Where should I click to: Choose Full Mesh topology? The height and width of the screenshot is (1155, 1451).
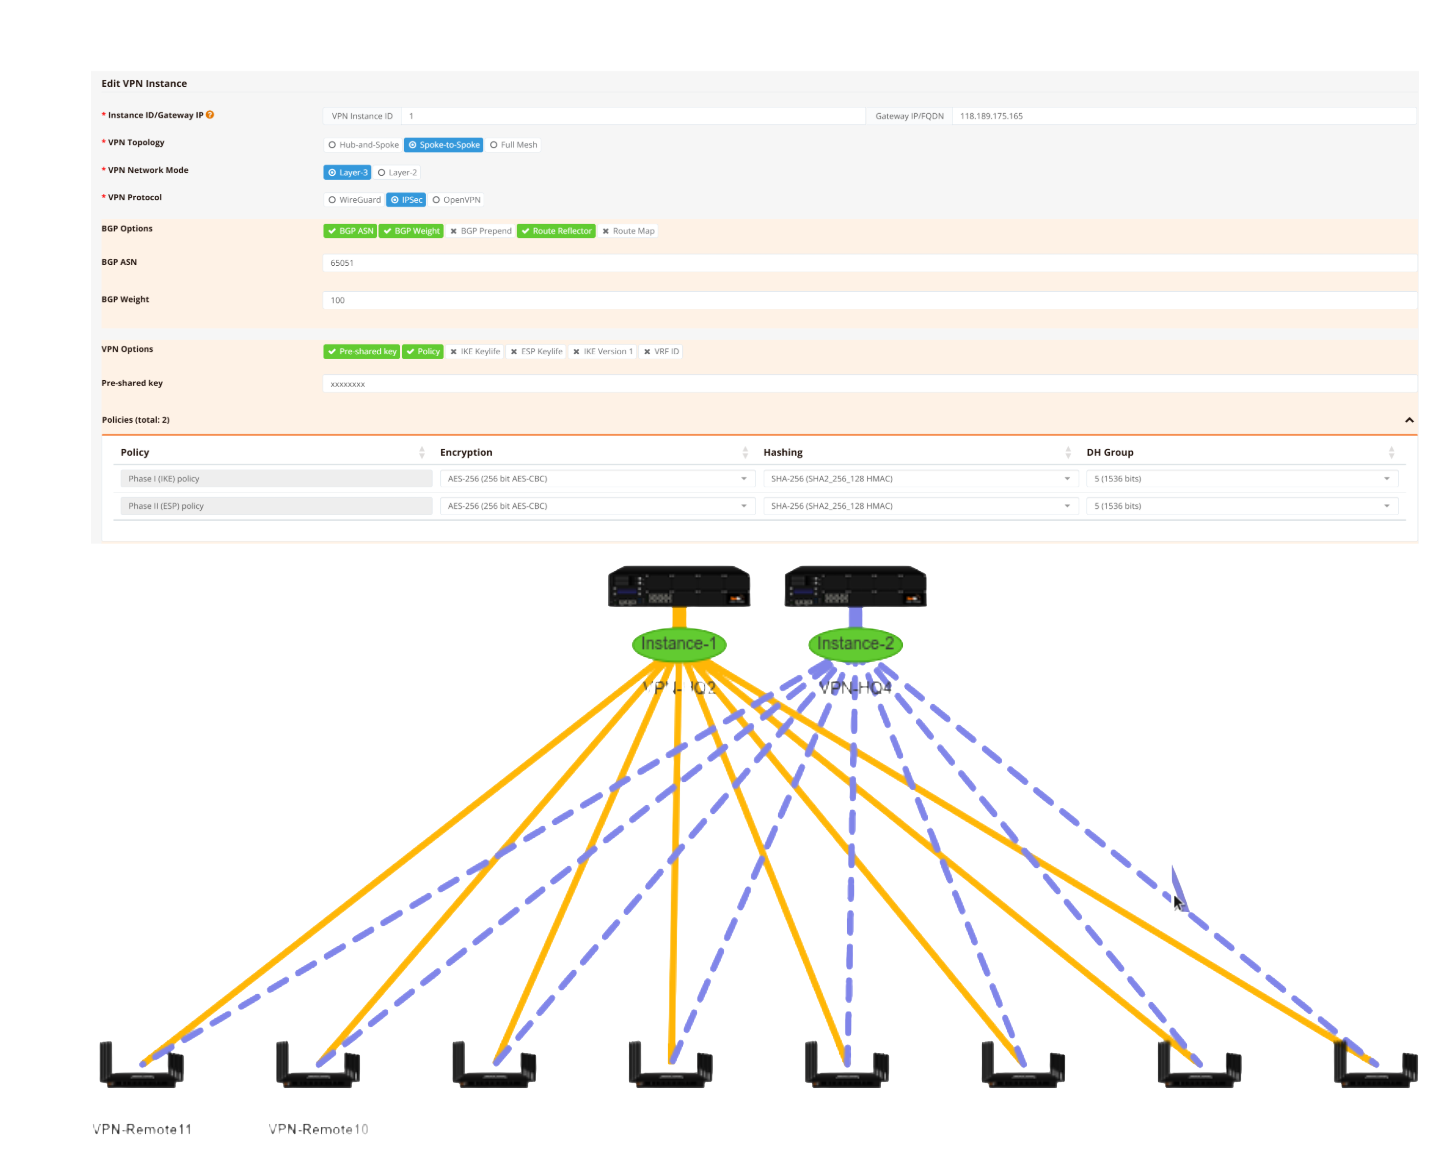point(514,145)
